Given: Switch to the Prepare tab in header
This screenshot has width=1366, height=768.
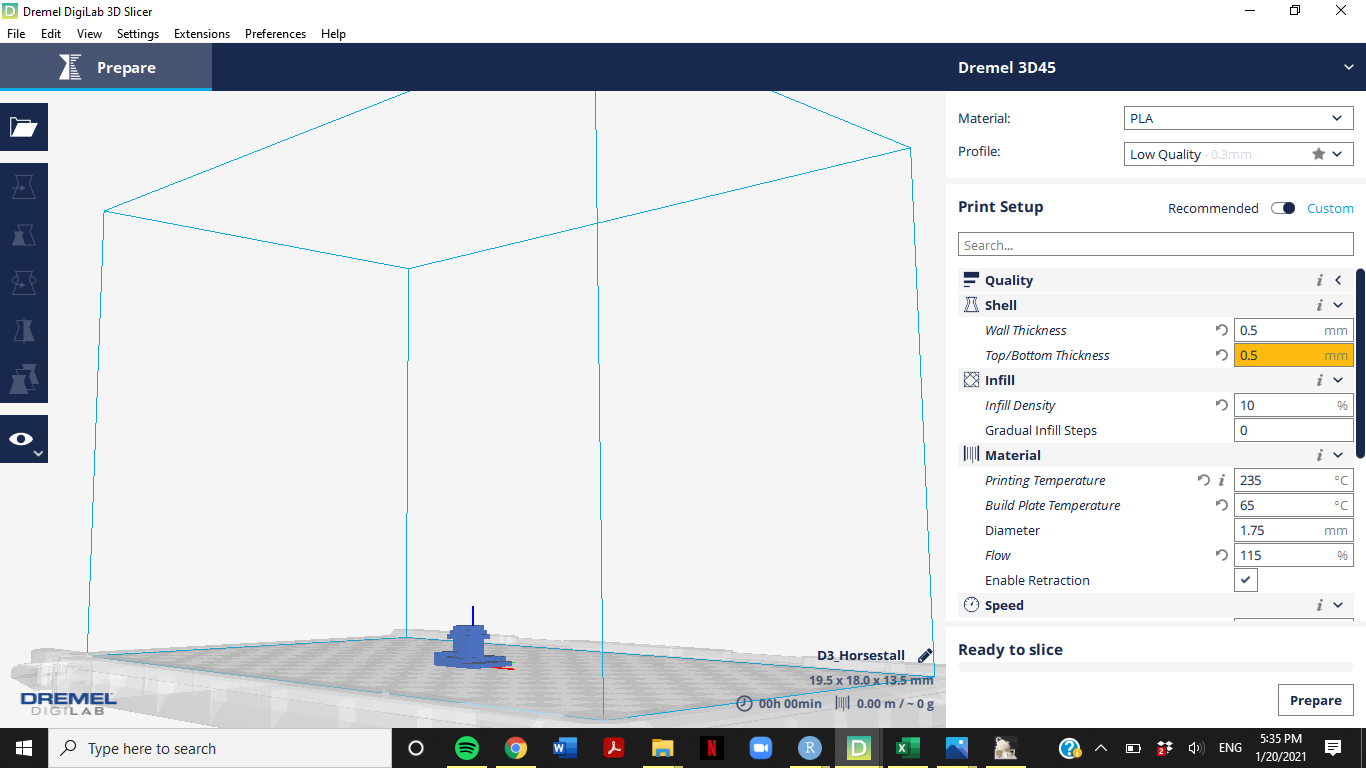Looking at the screenshot, I should (106, 67).
